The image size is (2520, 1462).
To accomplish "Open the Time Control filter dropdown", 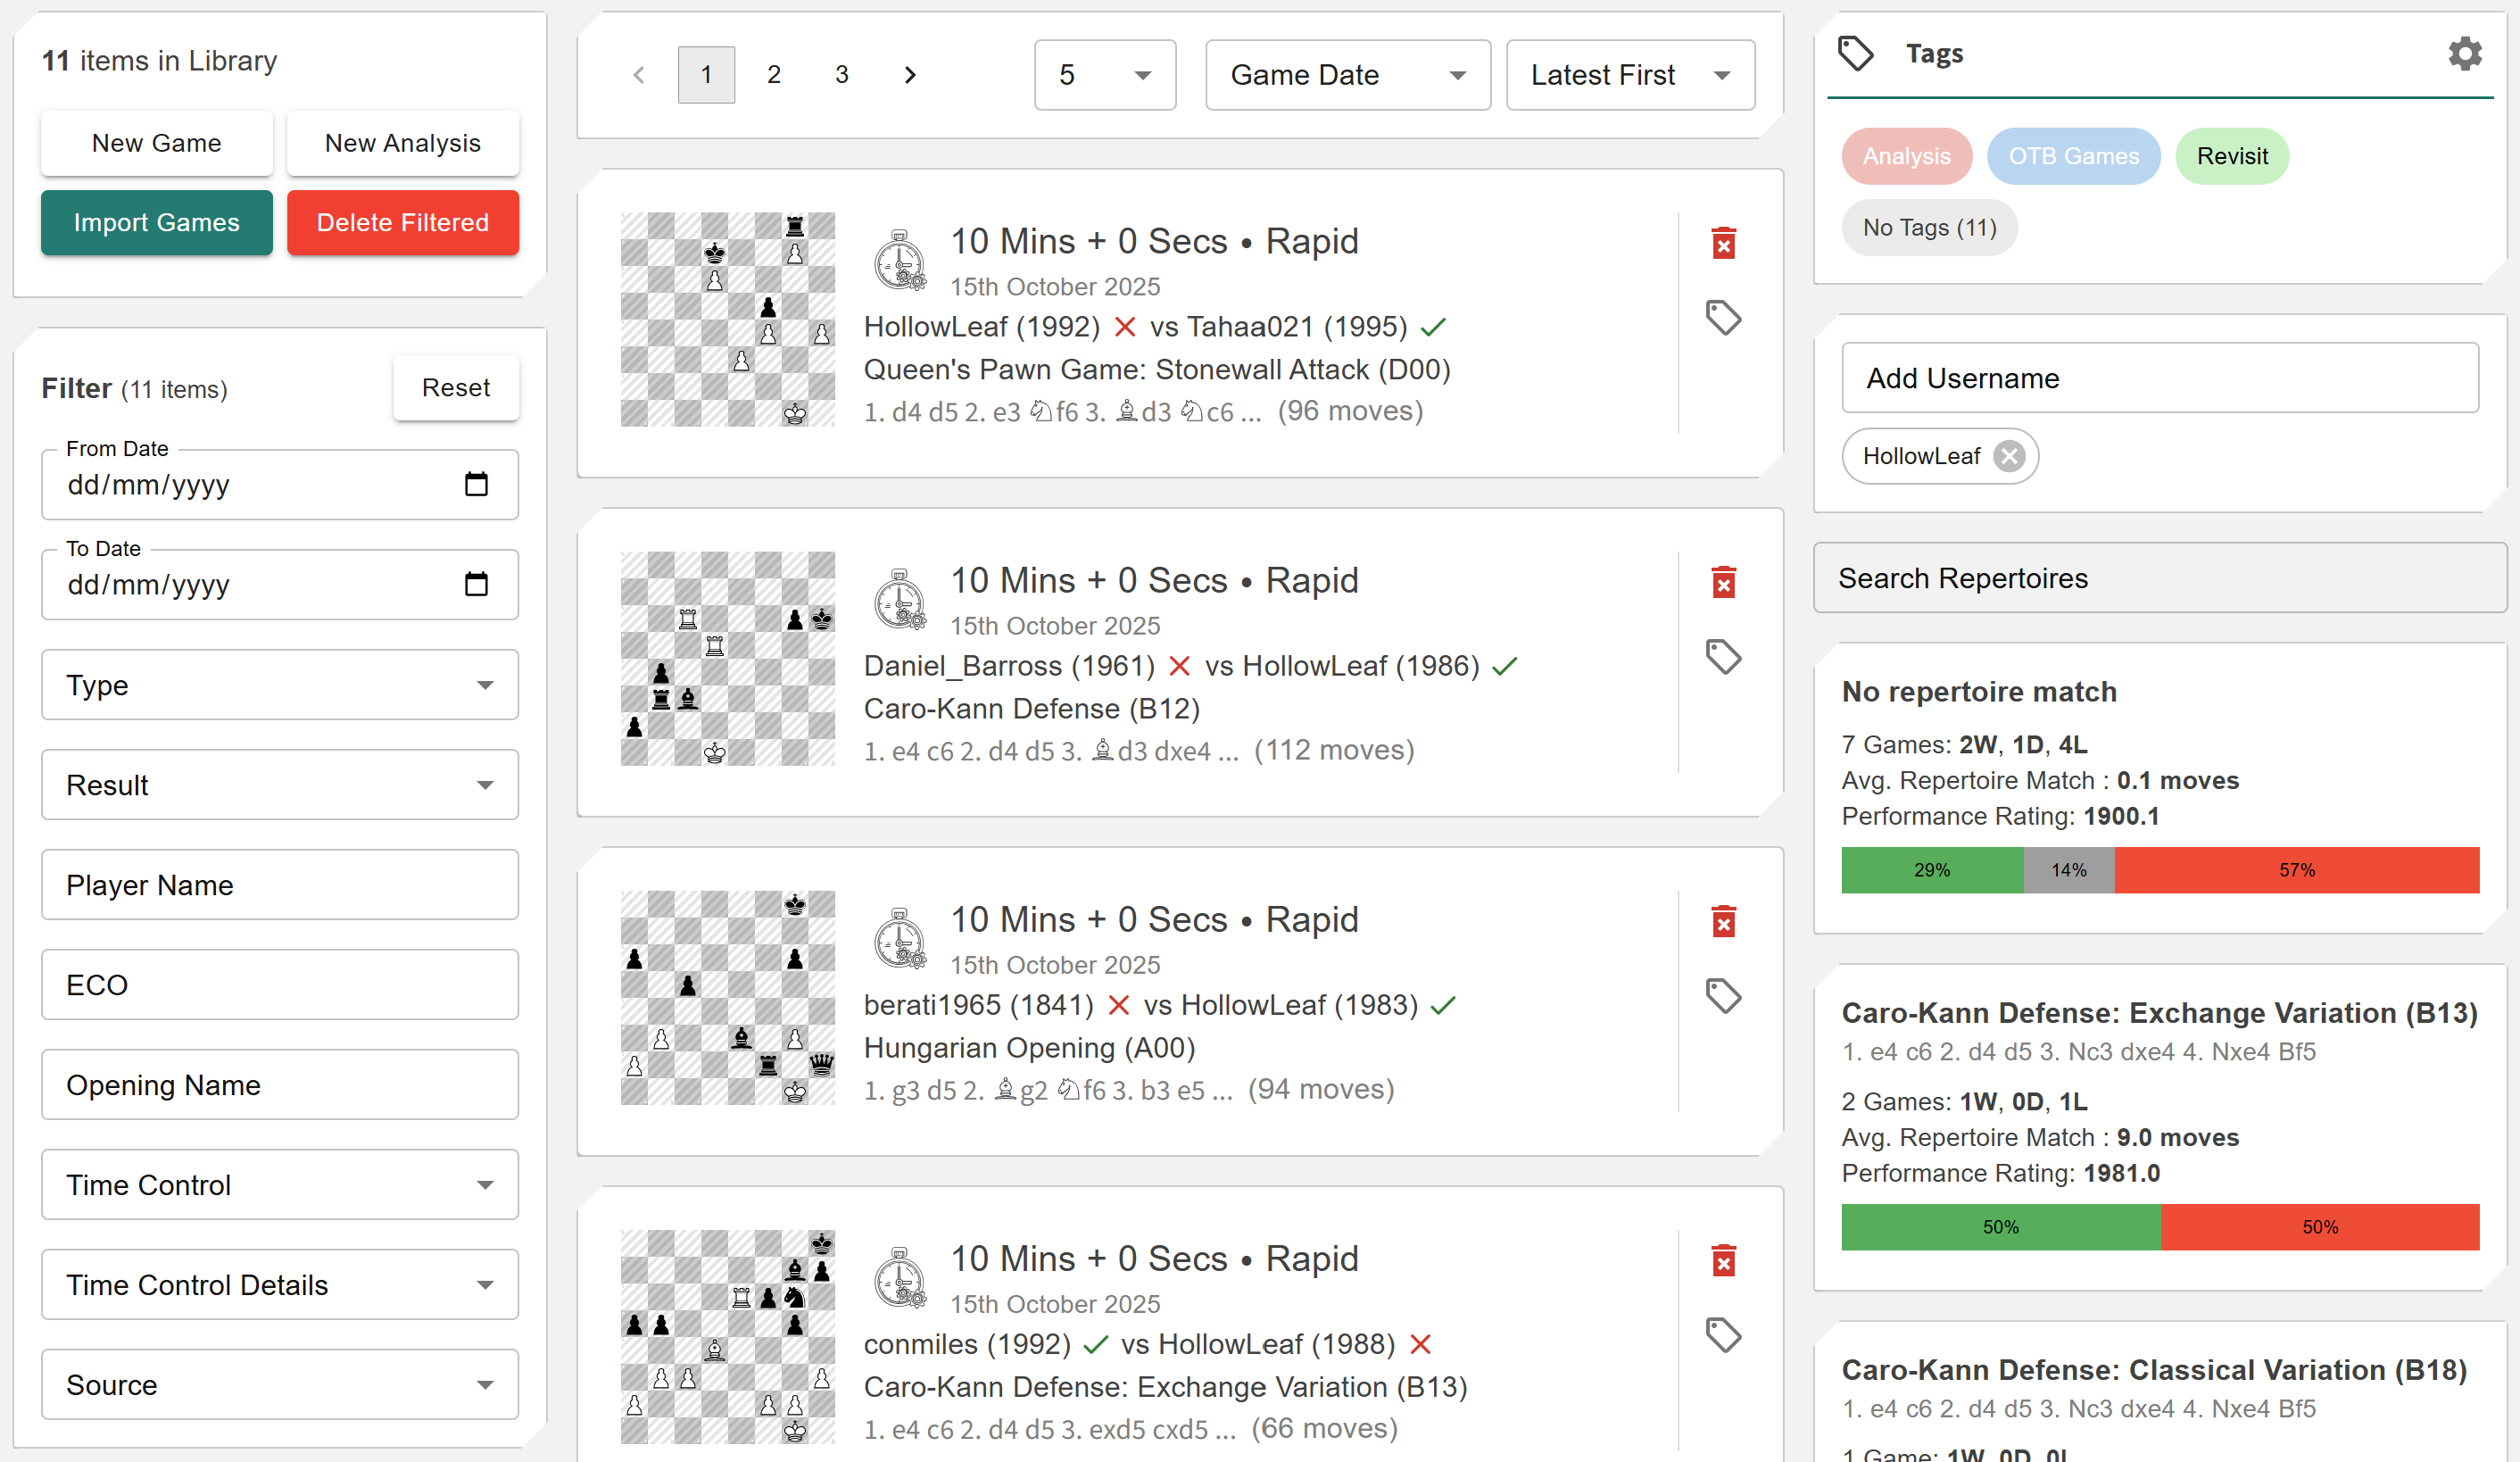I will (x=280, y=1185).
